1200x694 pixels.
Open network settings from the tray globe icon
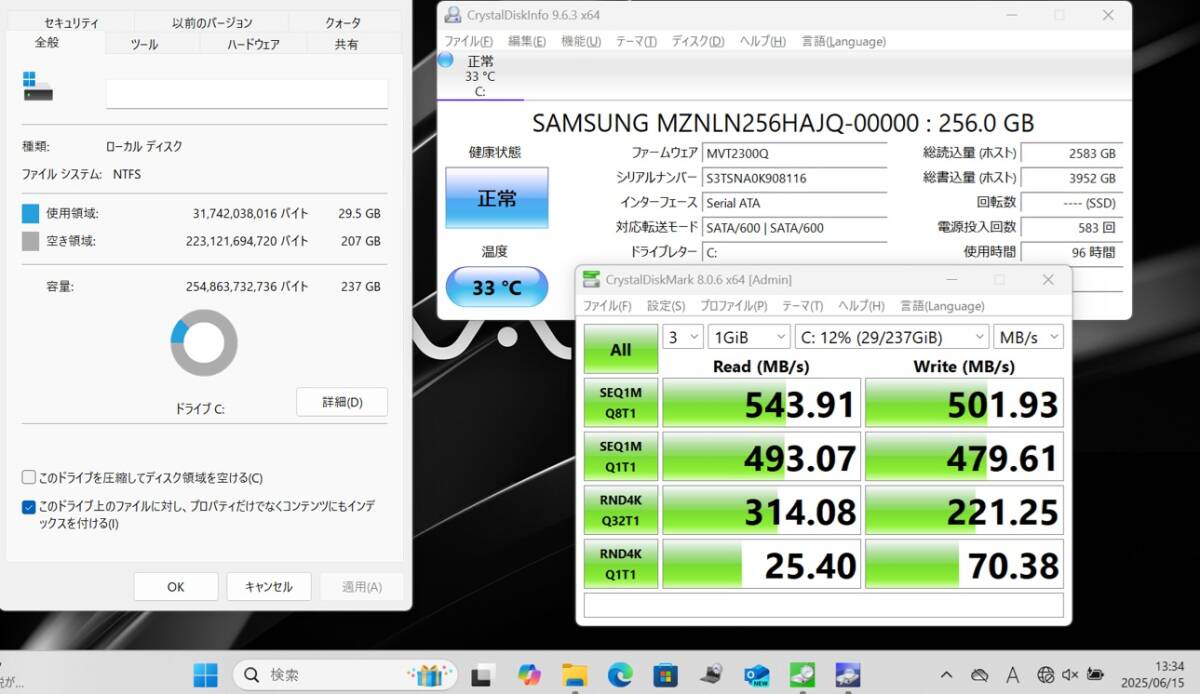click(1045, 675)
